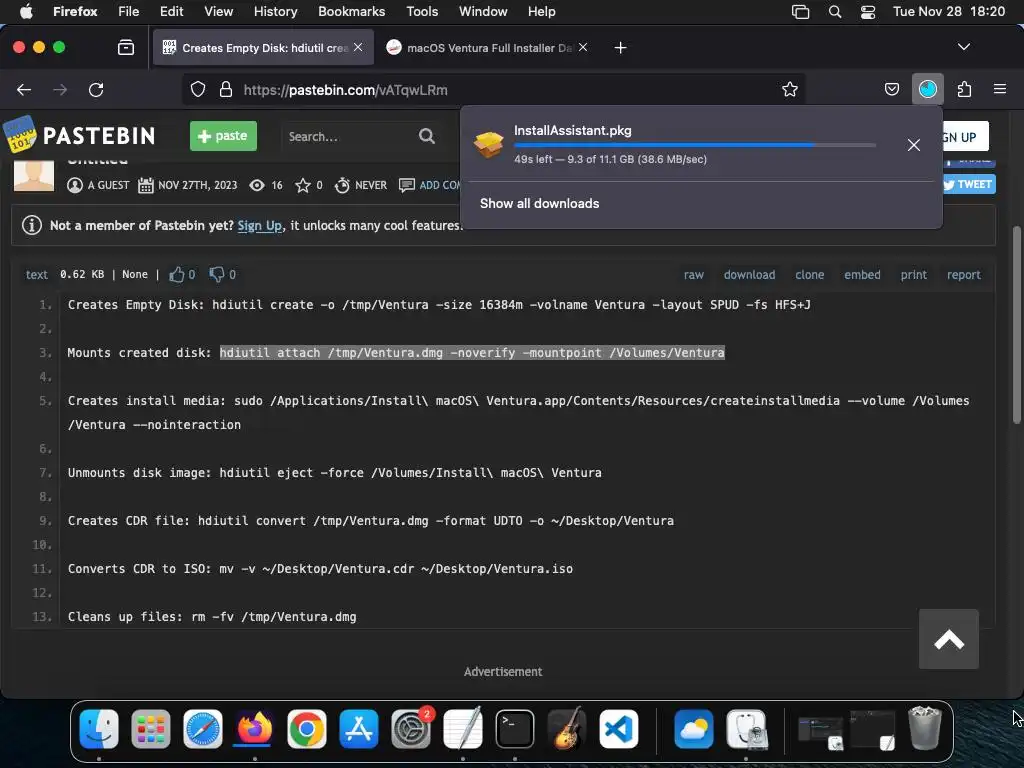
Task: Open Firefox View from the tab bar
Action: tap(126, 48)
